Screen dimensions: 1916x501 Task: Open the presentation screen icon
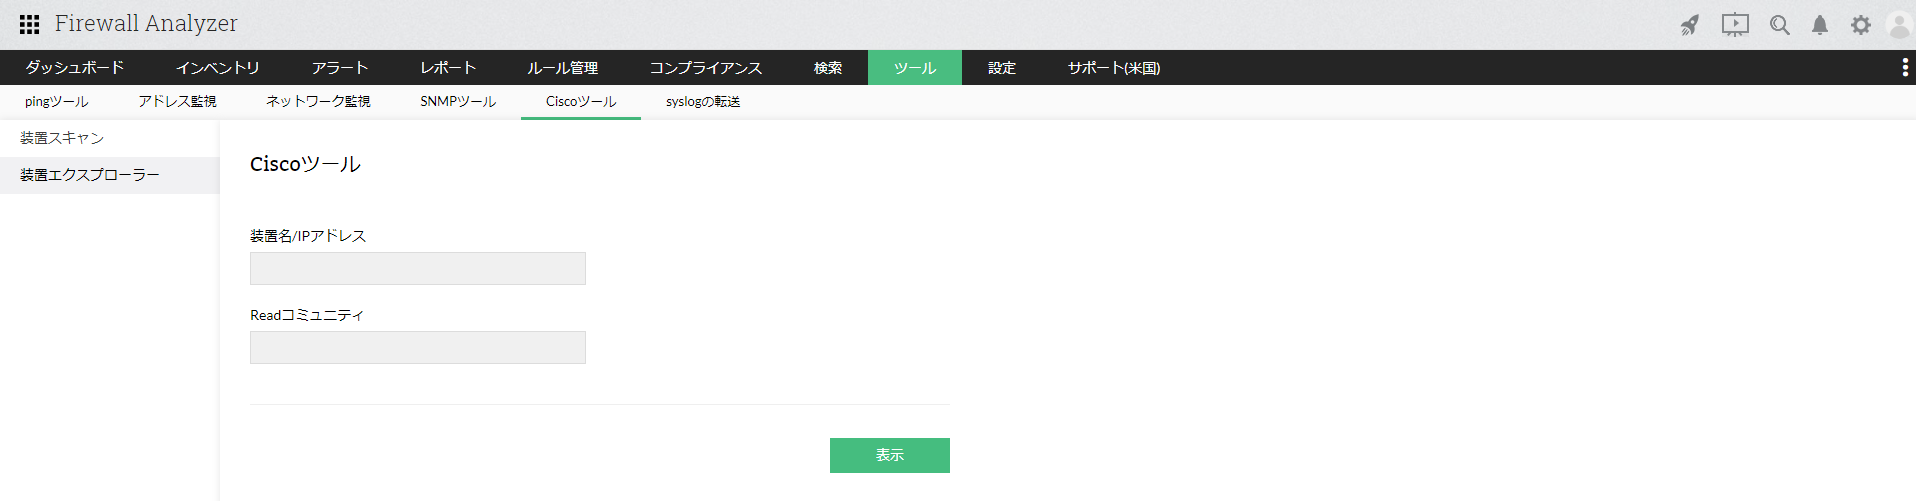[x=1735, y=25]
